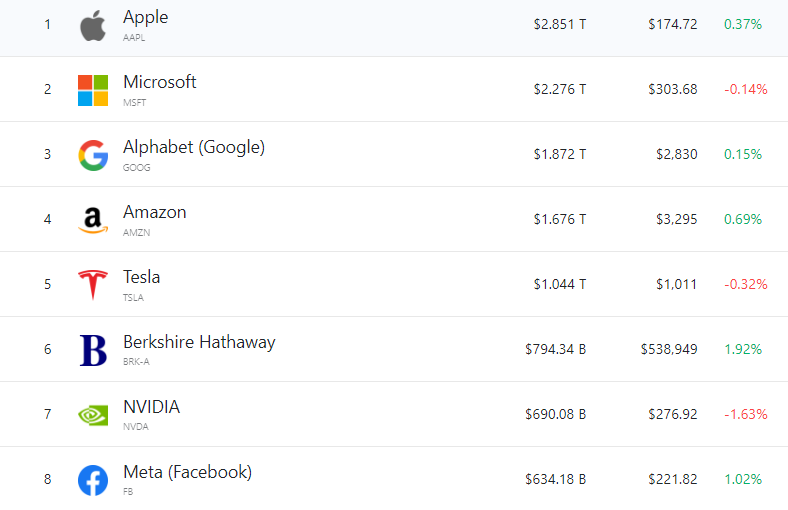Select the Amazon company name
Viewport: 788px width, 510px height.
[154, 212]
